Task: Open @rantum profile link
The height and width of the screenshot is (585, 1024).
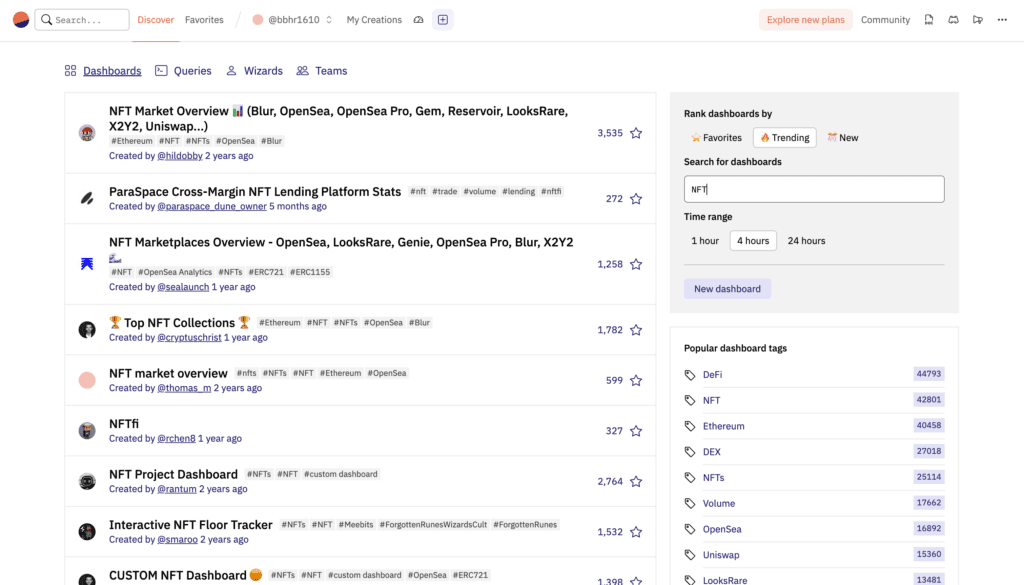Action: coord(177,489)
